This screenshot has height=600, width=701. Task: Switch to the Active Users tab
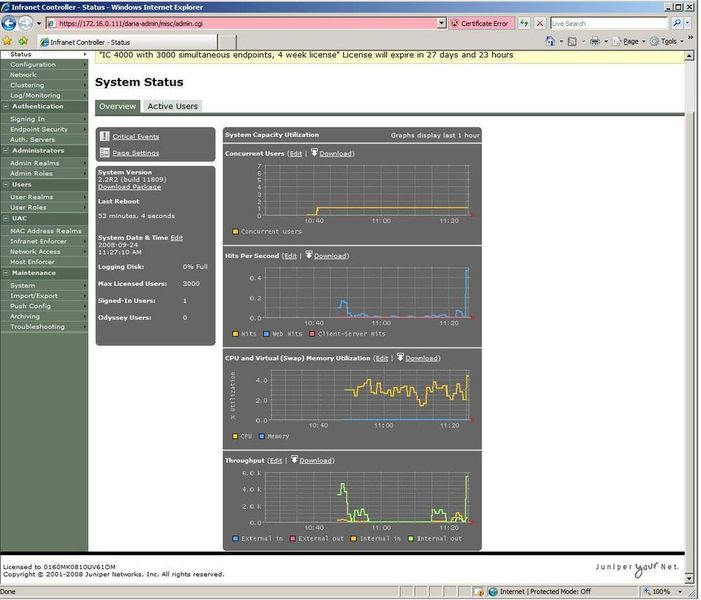click(x=173, y=106)
